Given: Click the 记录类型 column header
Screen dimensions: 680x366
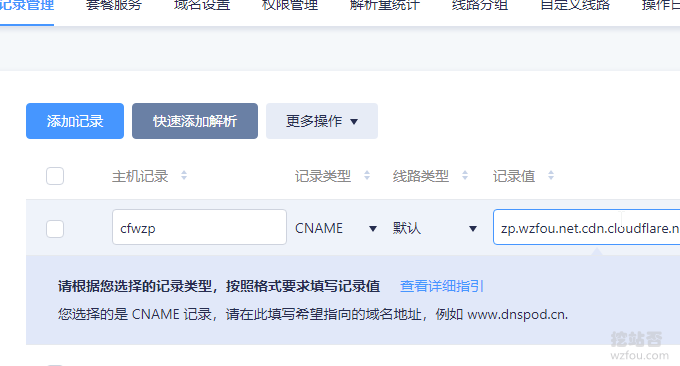Looking at the screenshot, I should click(323, 176).
